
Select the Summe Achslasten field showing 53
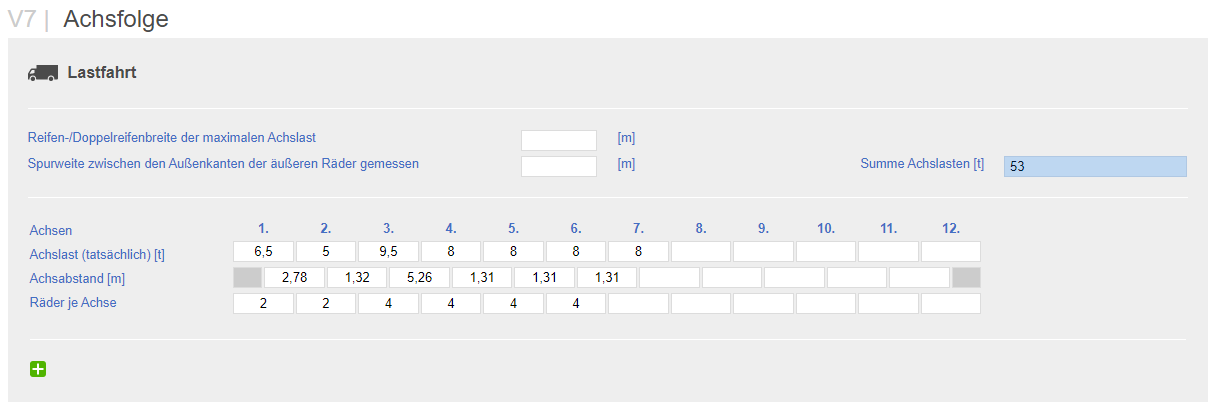click(x=1095, y=166)
